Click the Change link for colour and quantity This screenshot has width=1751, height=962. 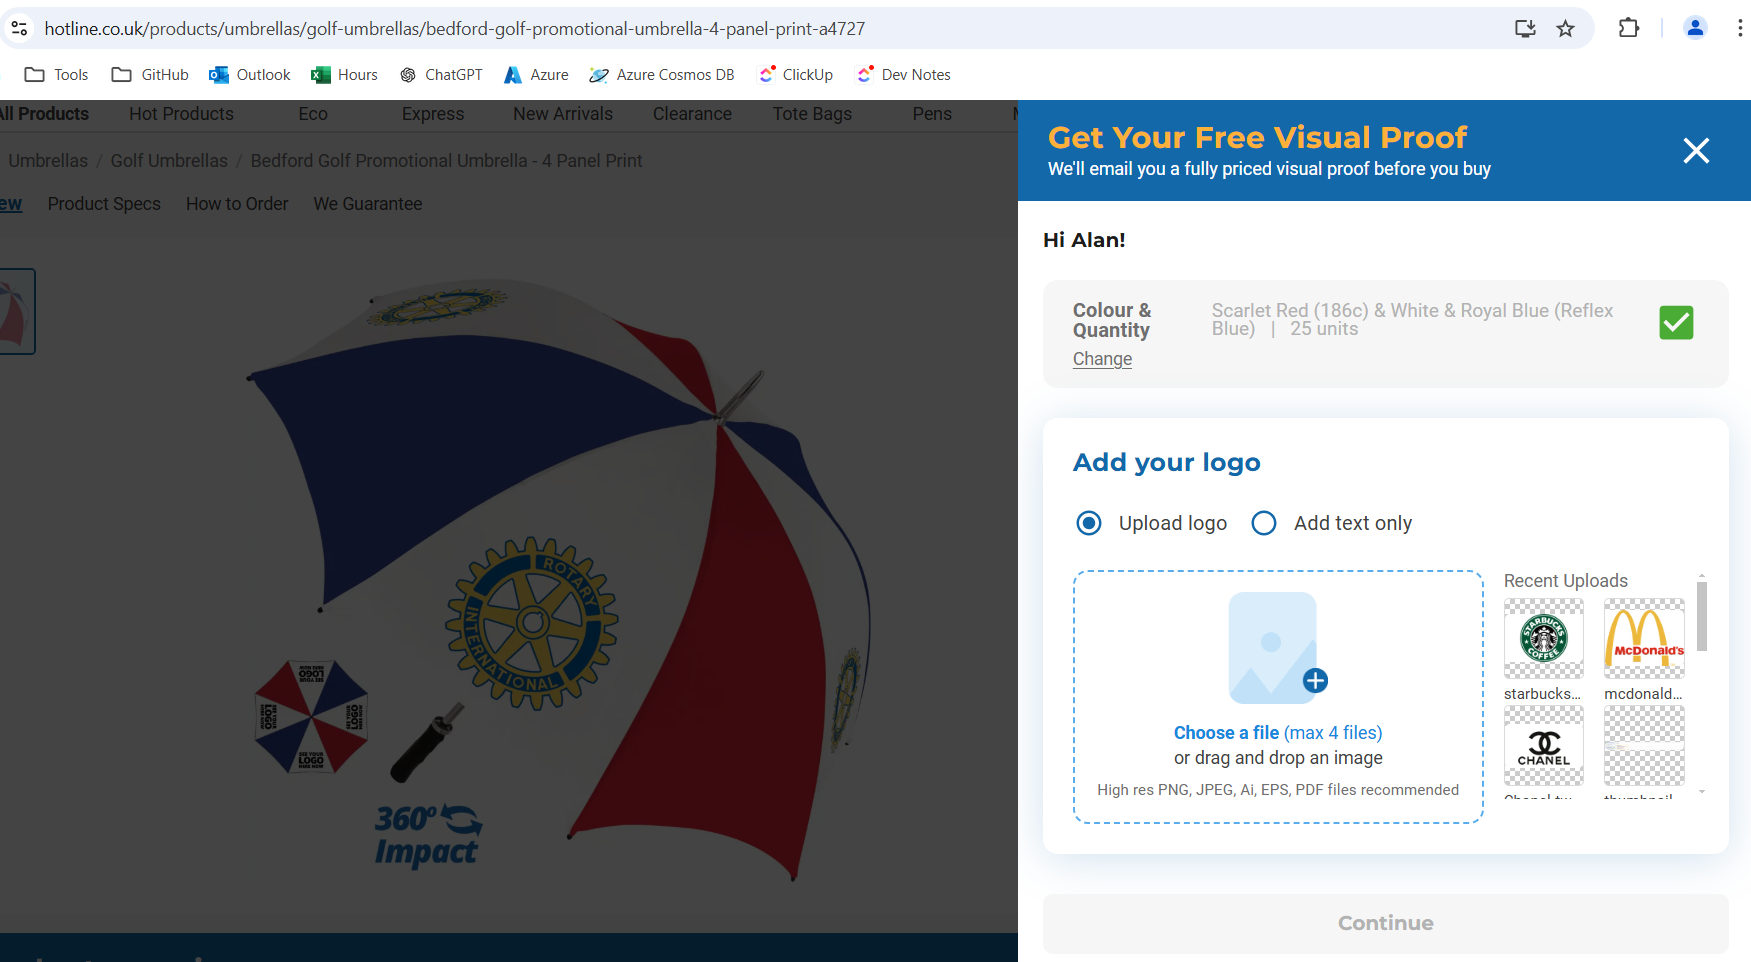(1102, 359)
